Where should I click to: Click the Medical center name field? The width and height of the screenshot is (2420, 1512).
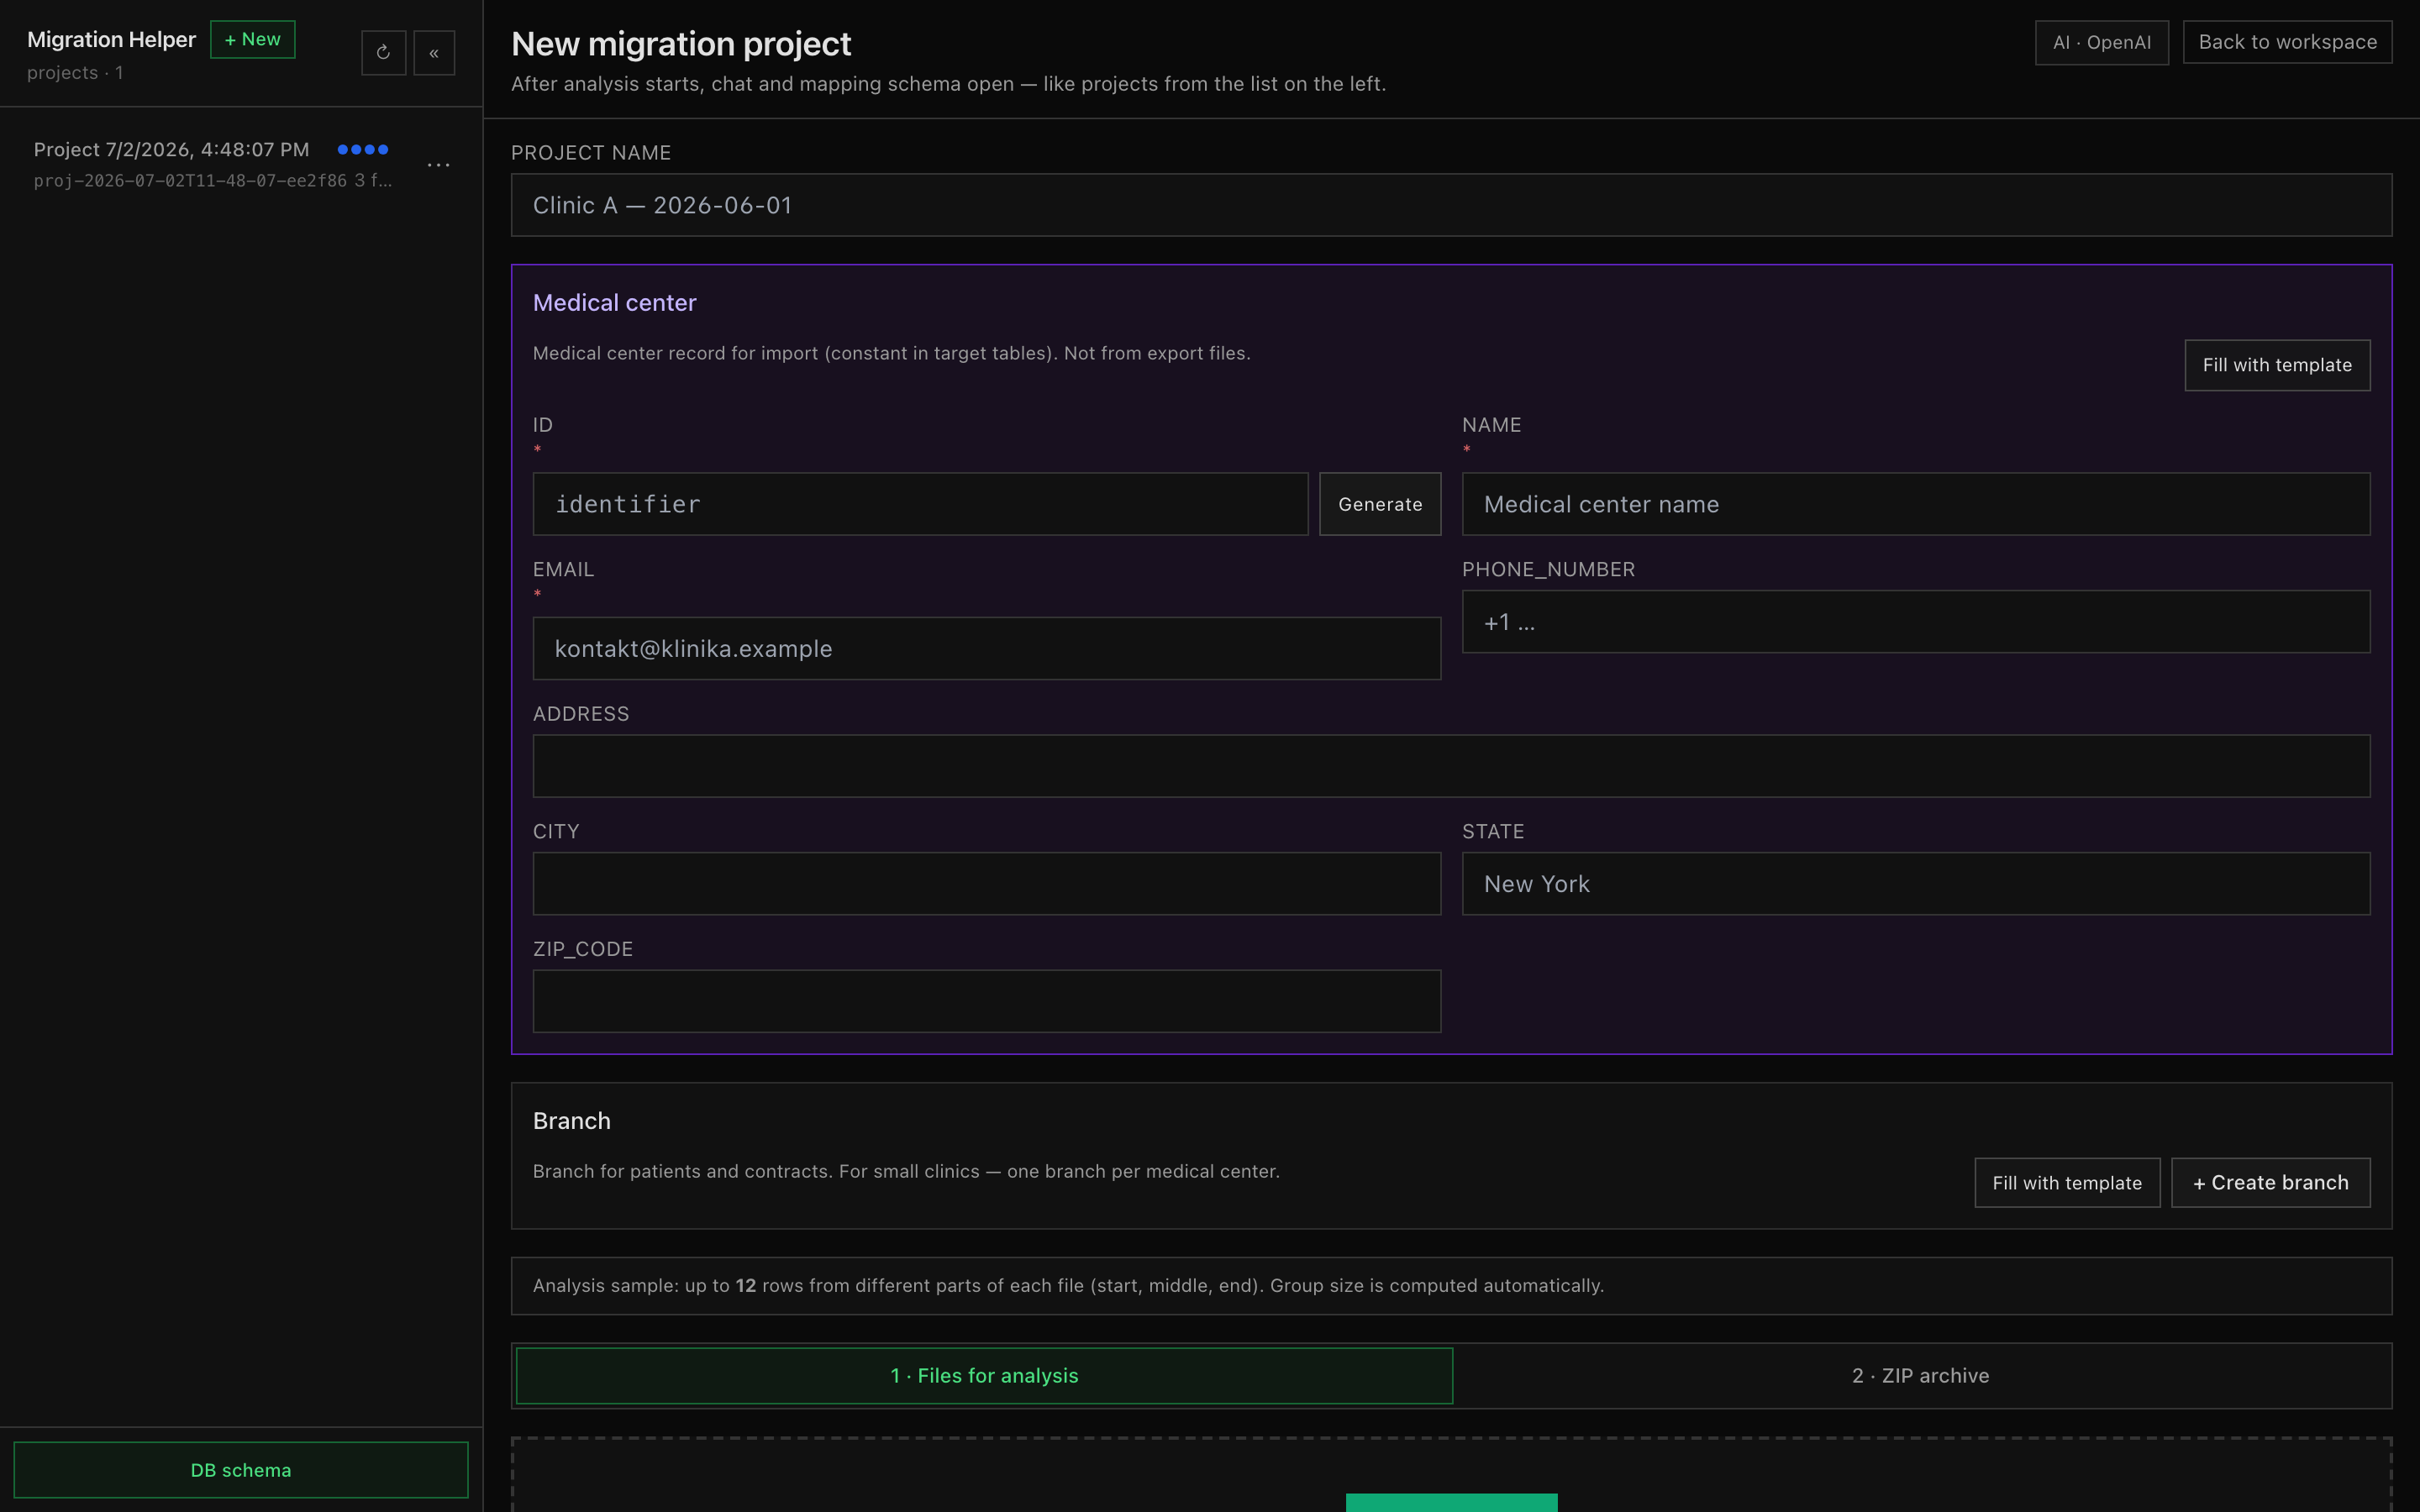pyautogui.click(x=1916, y=504)
